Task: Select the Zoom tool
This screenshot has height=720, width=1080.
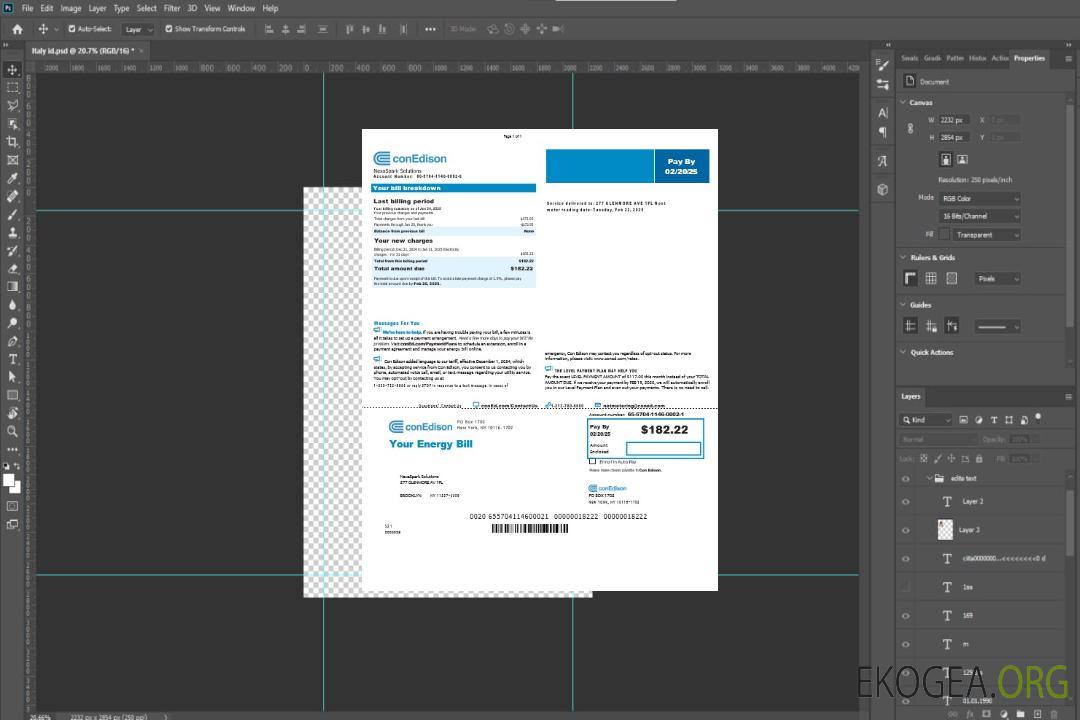Action: 12,431
